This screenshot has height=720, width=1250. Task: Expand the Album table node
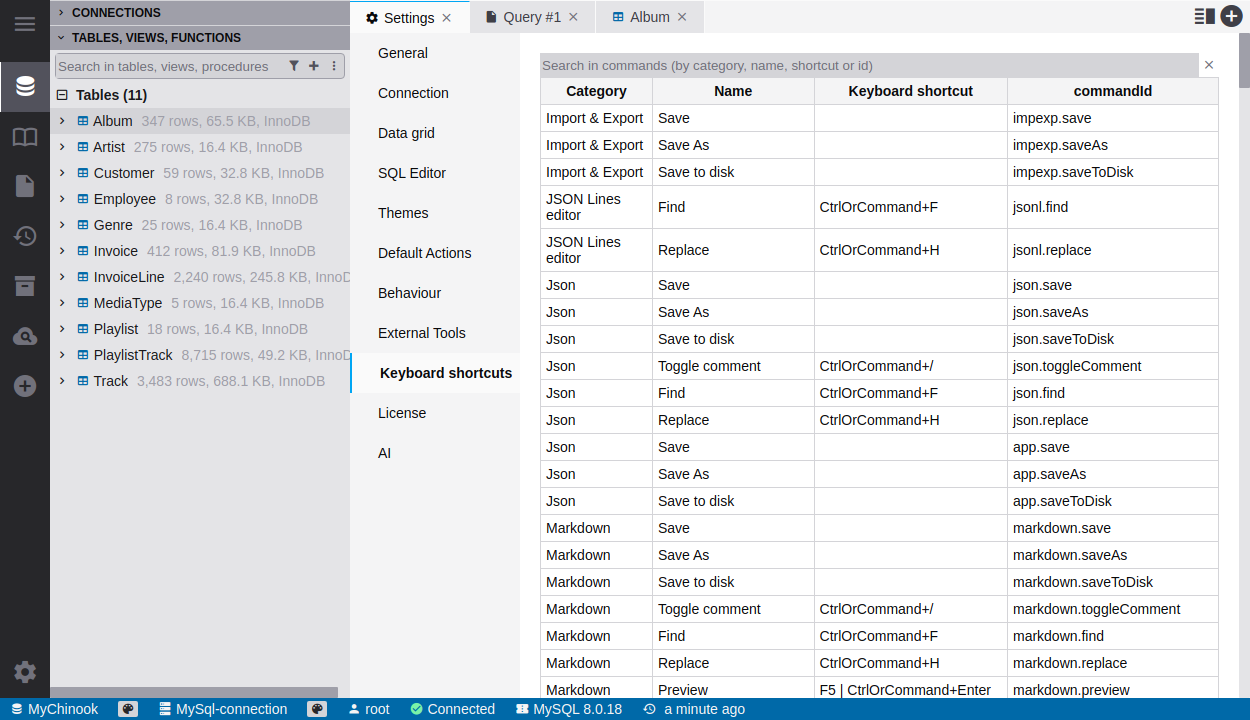62,121
